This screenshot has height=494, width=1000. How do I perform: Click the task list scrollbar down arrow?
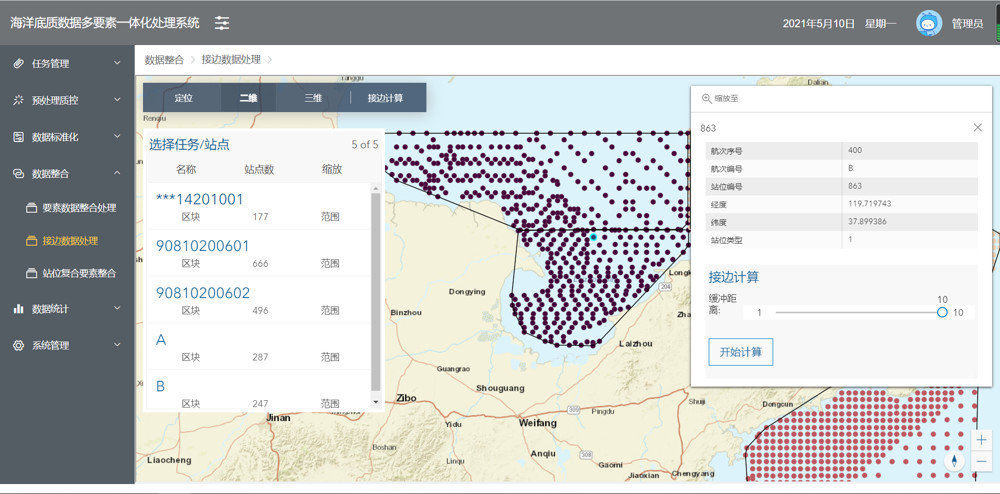[x=376, y=402]
